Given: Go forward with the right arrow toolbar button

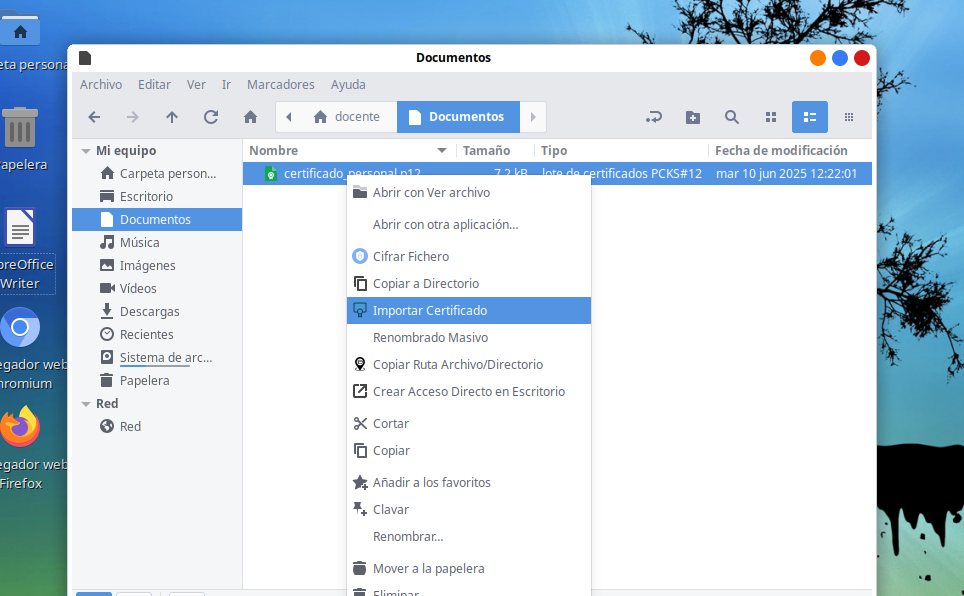Looking at the screenshot, I should pyautogui.click(x=133, y=117).
